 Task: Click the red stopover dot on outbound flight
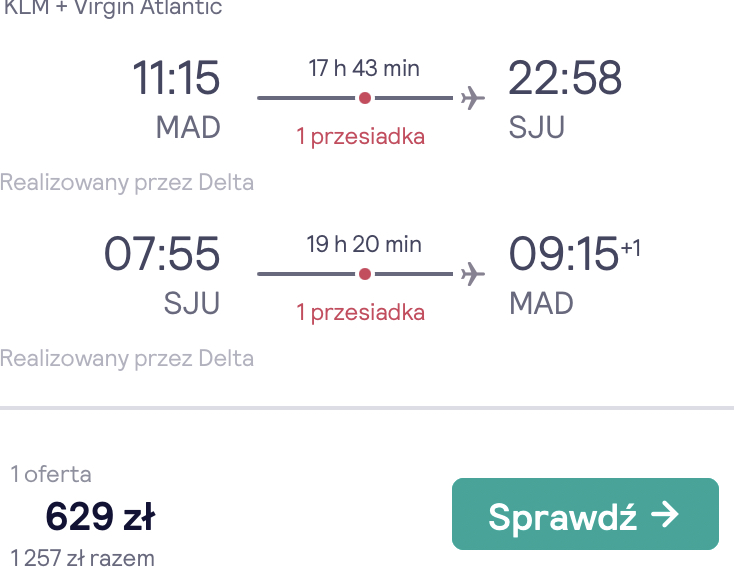tap(365, 98)
